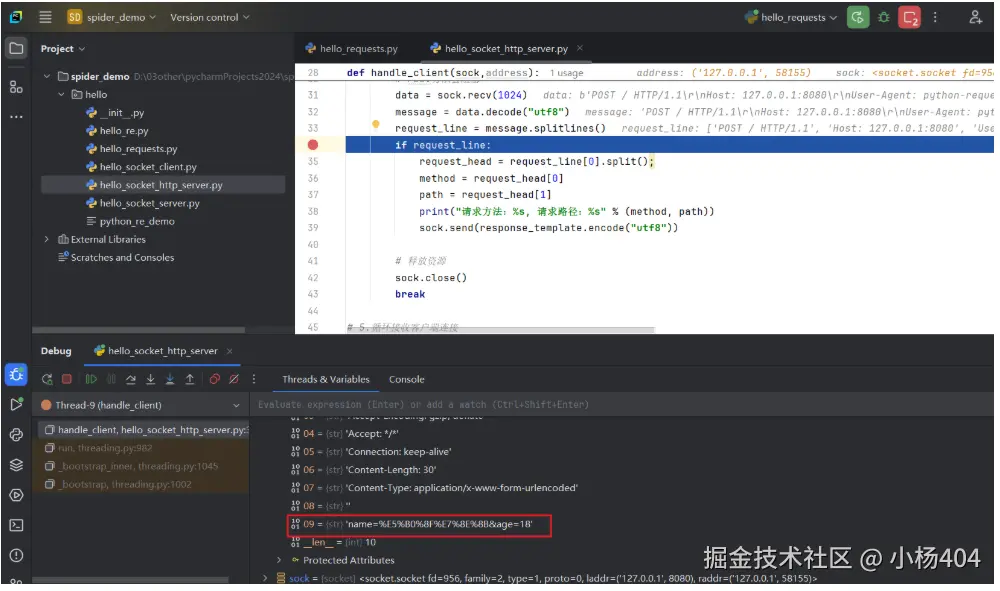This screenshot has height=591, width=1000.
Task: Open the Version control dropdown
Action: (210, 17)
